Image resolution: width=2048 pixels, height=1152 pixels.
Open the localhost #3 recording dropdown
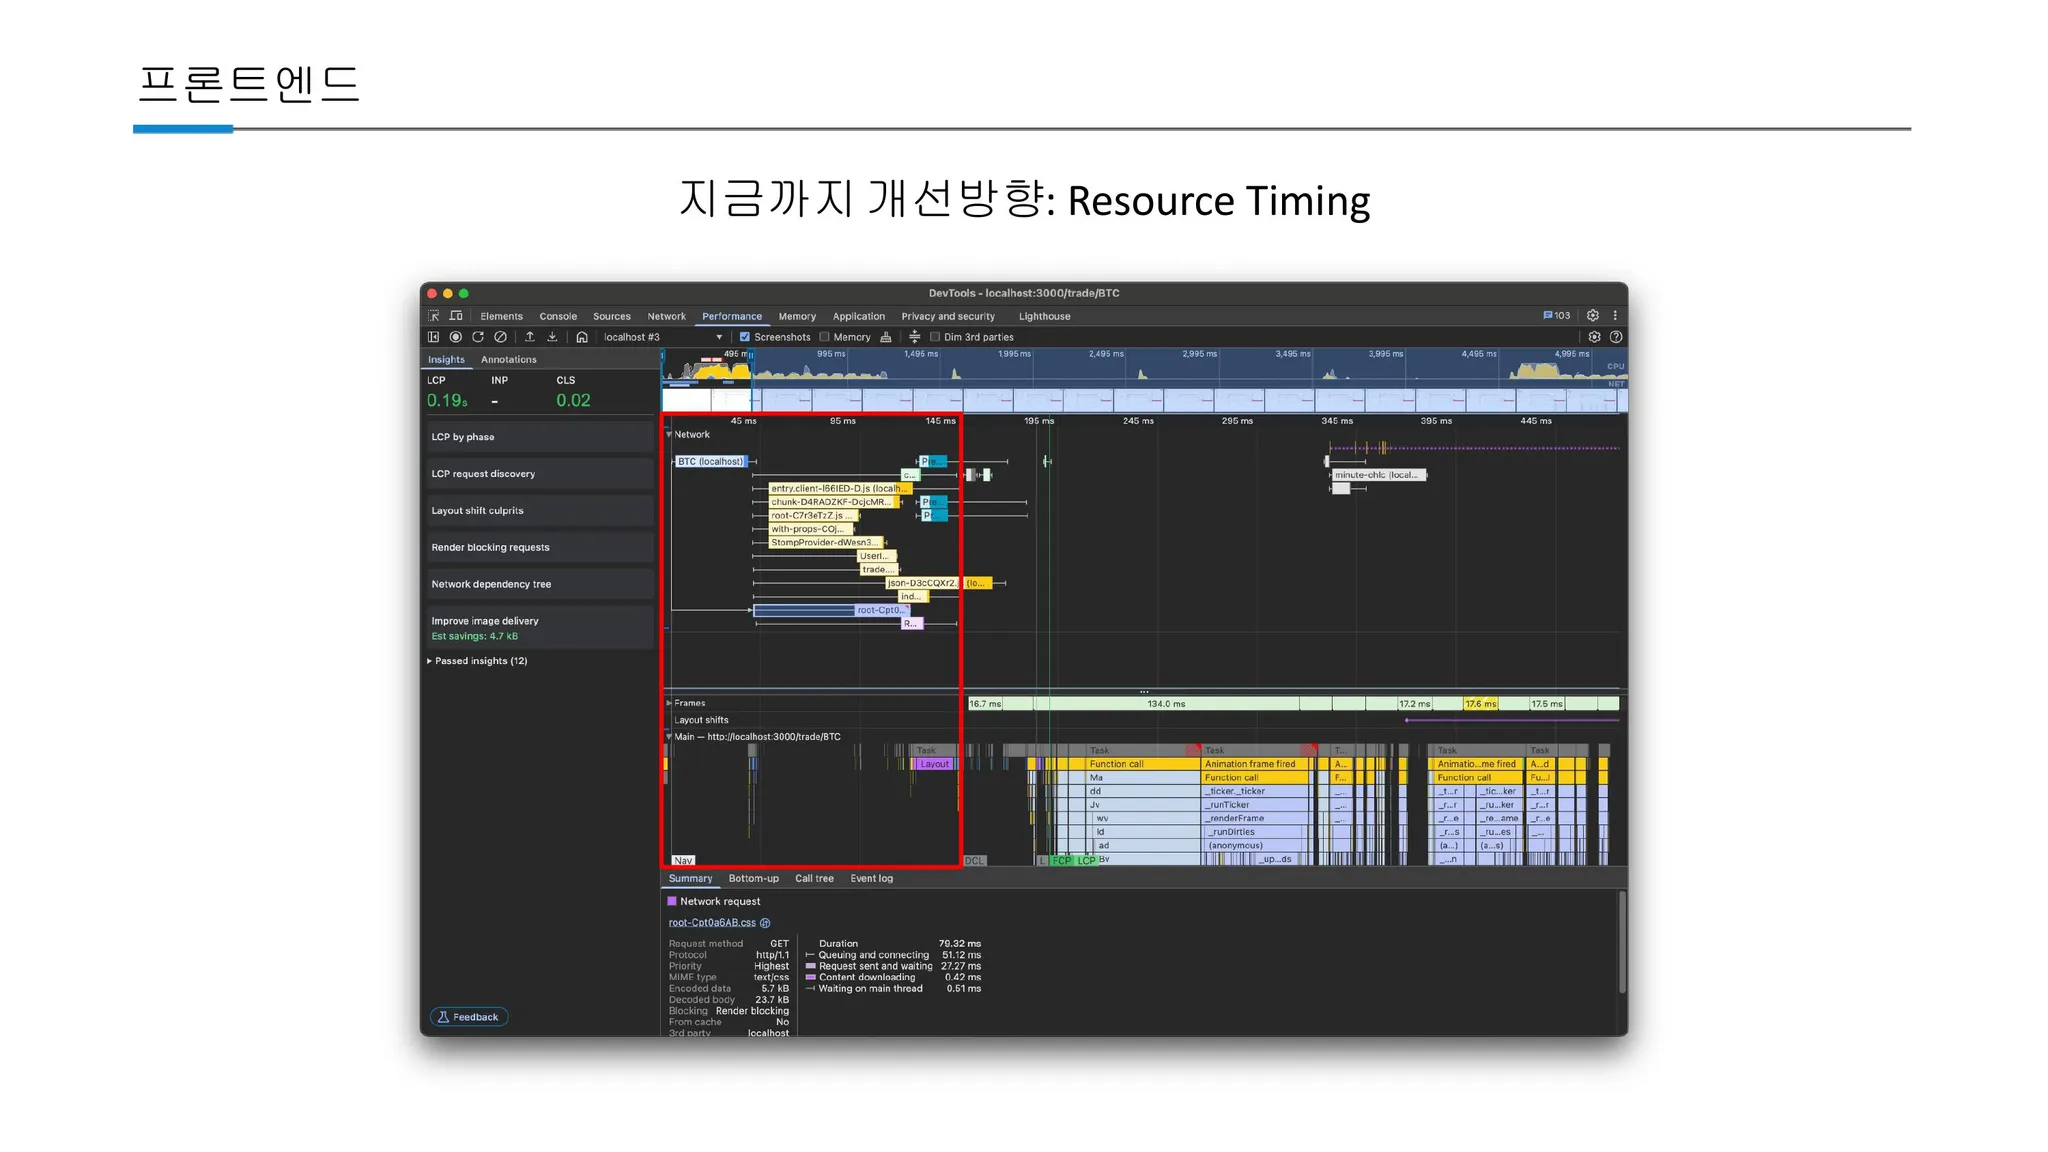click(x=662, y=337)
